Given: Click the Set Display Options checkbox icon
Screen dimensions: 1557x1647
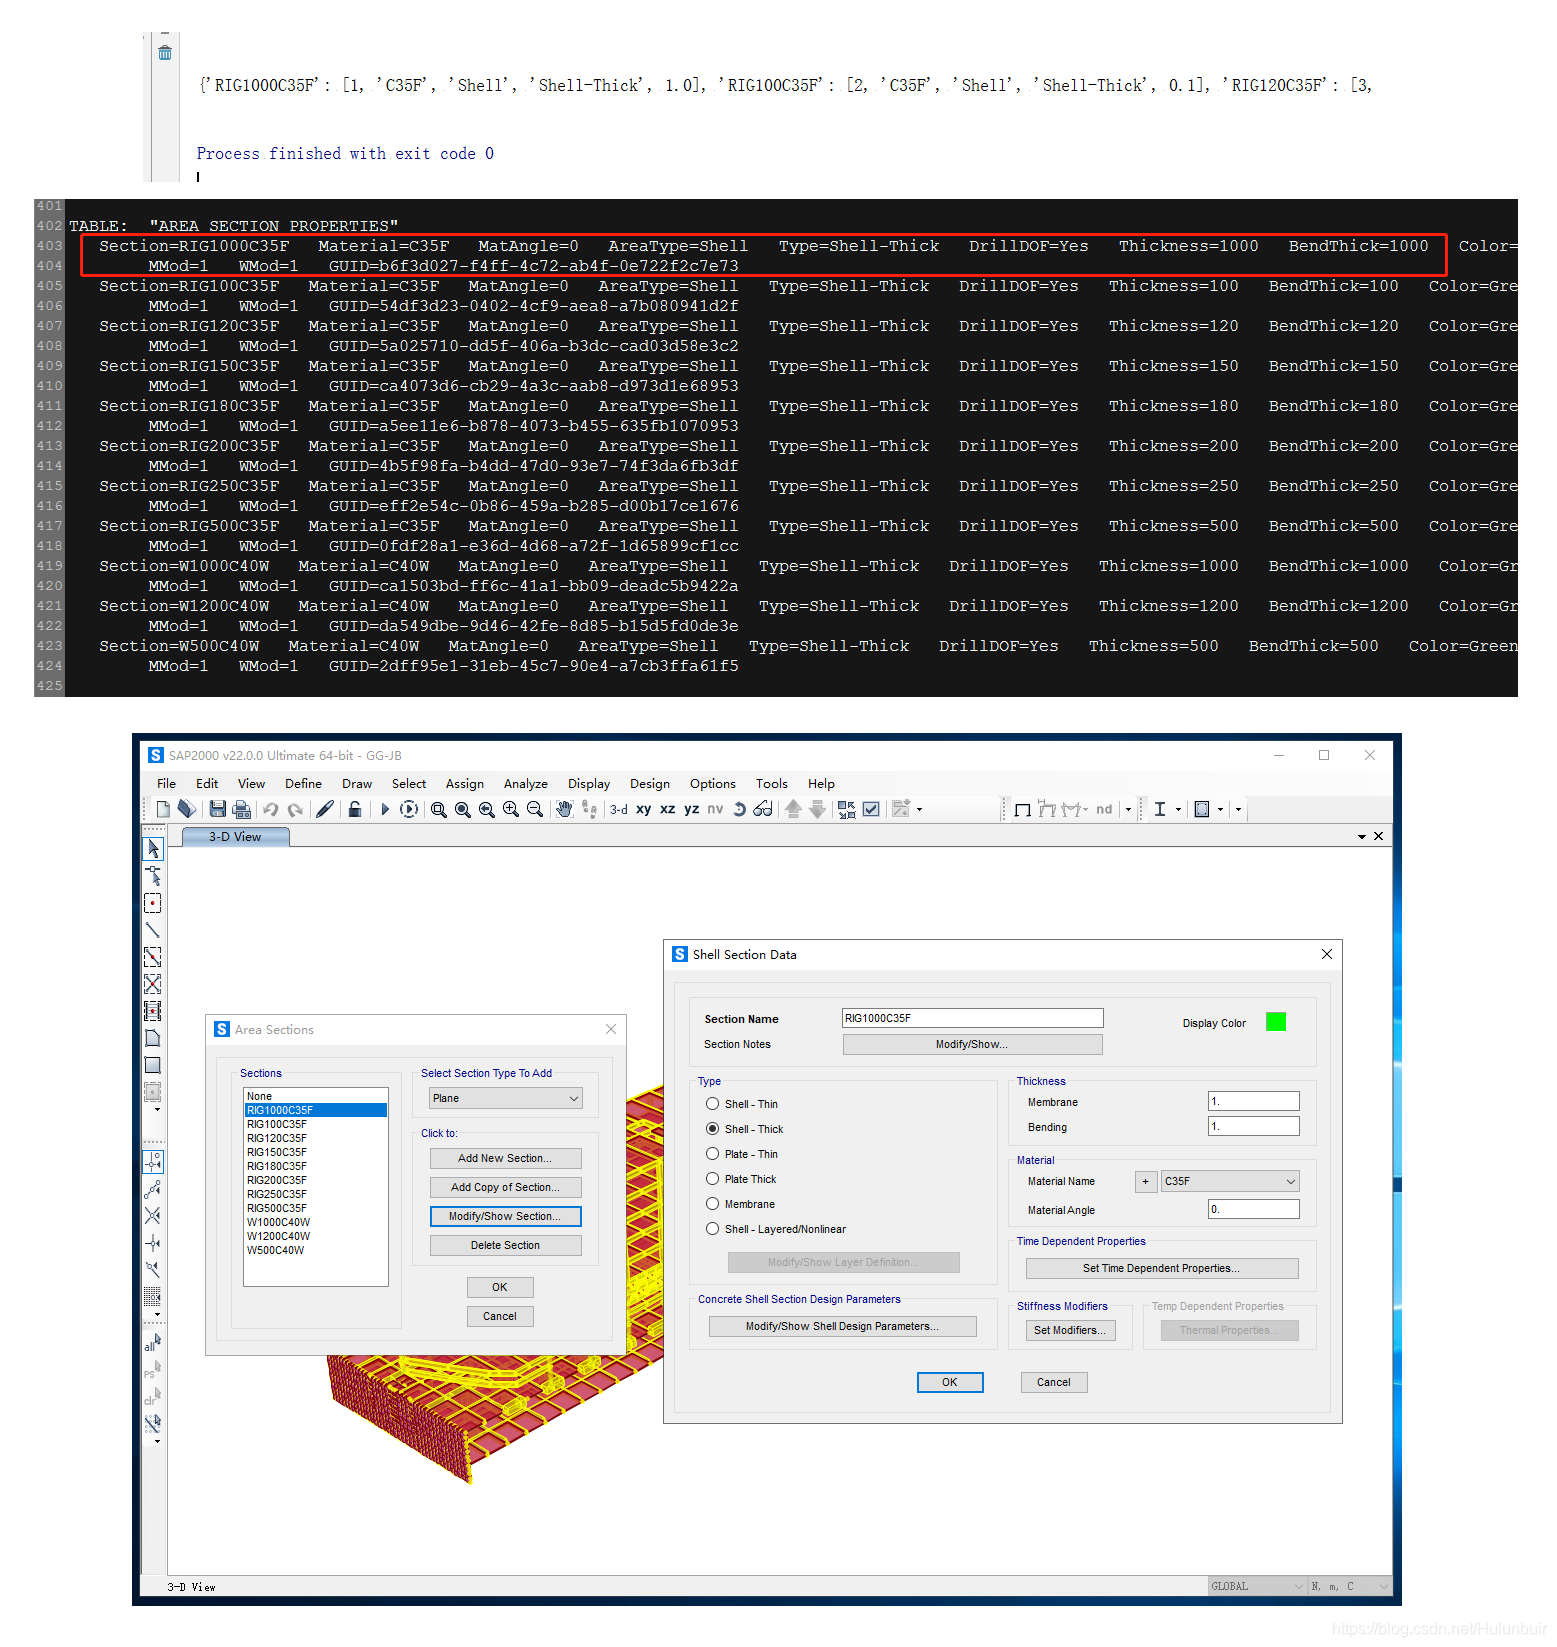Looking at the screenshot, I should click(x=871, y=809).
